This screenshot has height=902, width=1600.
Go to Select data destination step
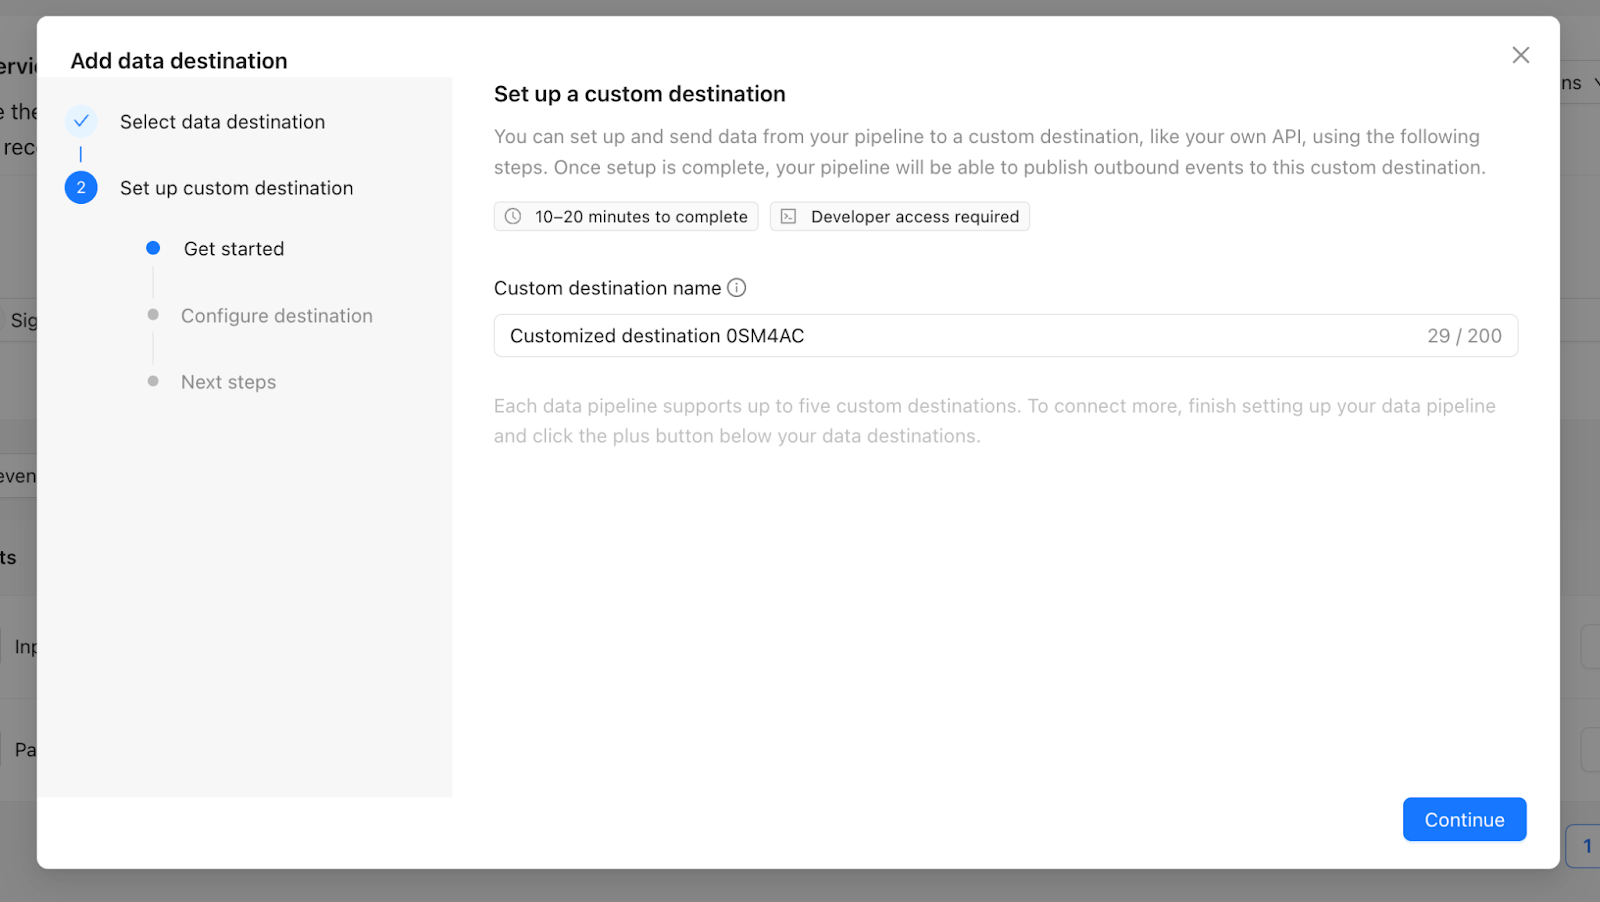[222, 122]
